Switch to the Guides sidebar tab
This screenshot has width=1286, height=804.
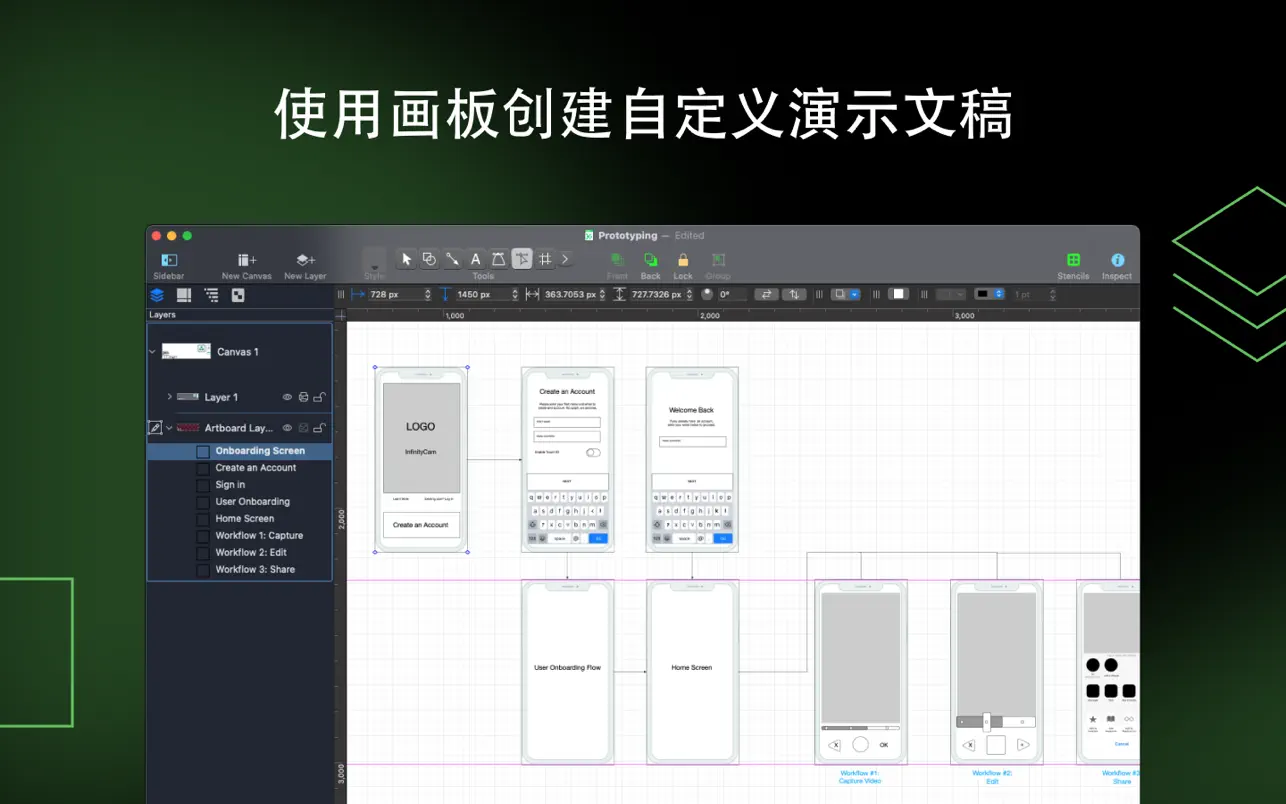[184, 295]
